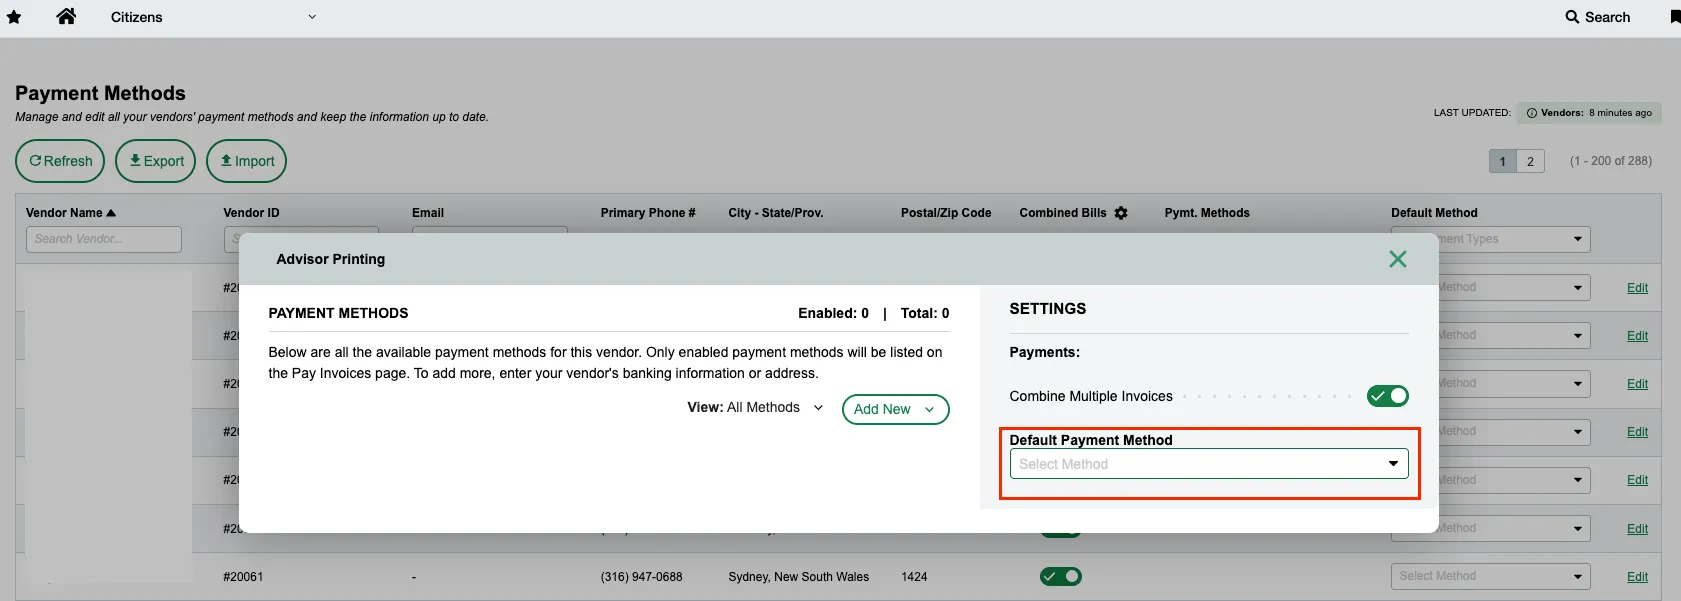Image resolution: width=1681 pixels, height=601 pixels.
Task: Open Select Method dropdown for vendor #20061
Action: click(x=1490, y=576)
